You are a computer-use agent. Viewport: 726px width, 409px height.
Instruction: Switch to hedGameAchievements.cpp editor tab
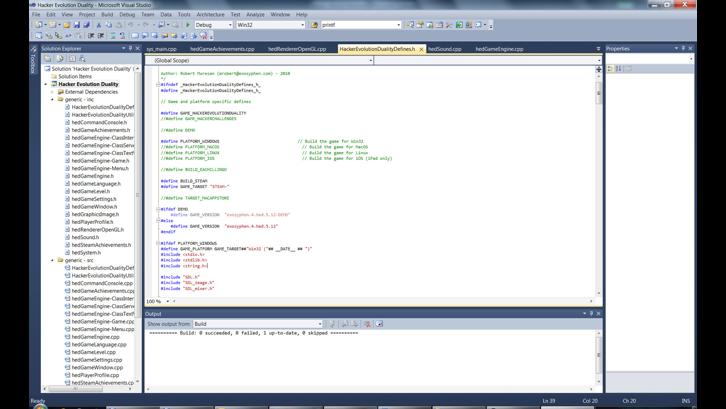pos(222,49)
